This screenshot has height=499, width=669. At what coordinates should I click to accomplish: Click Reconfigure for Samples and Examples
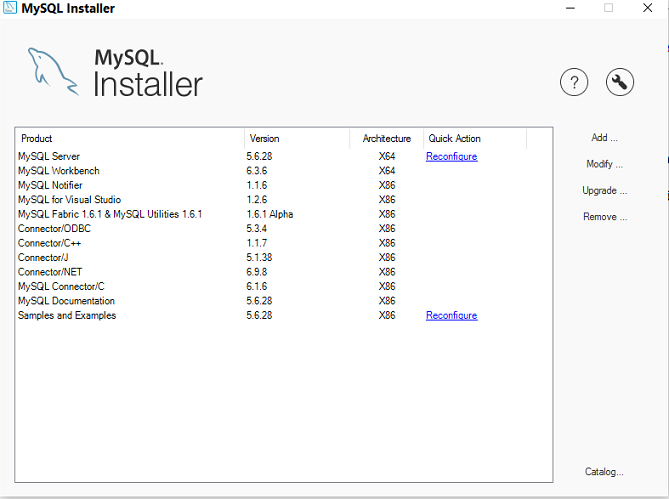point(451,316)
